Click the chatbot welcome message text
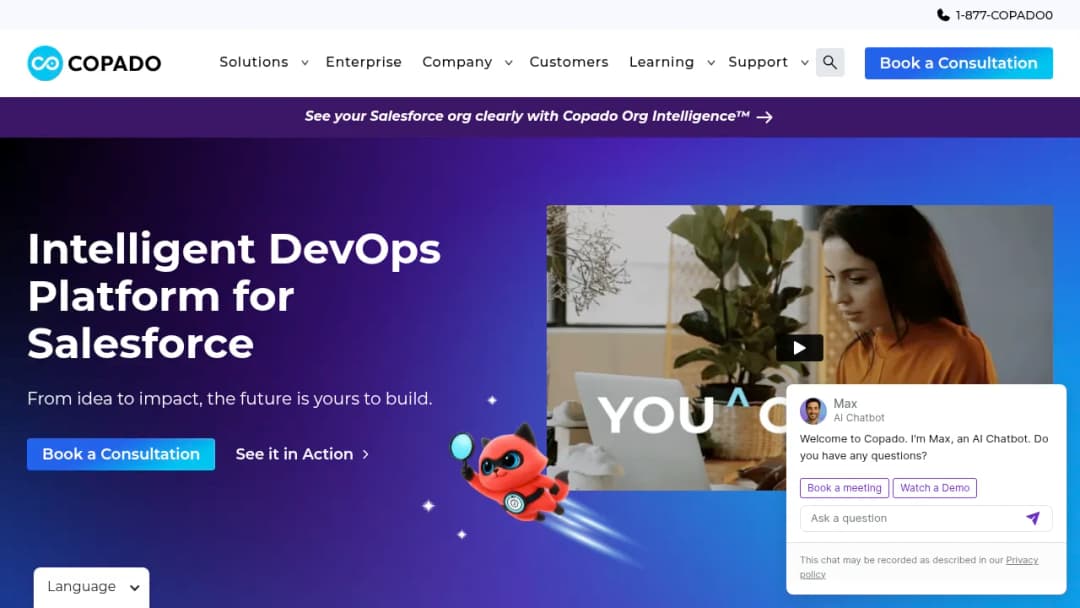1080x608 pixels. pos(924,447)
